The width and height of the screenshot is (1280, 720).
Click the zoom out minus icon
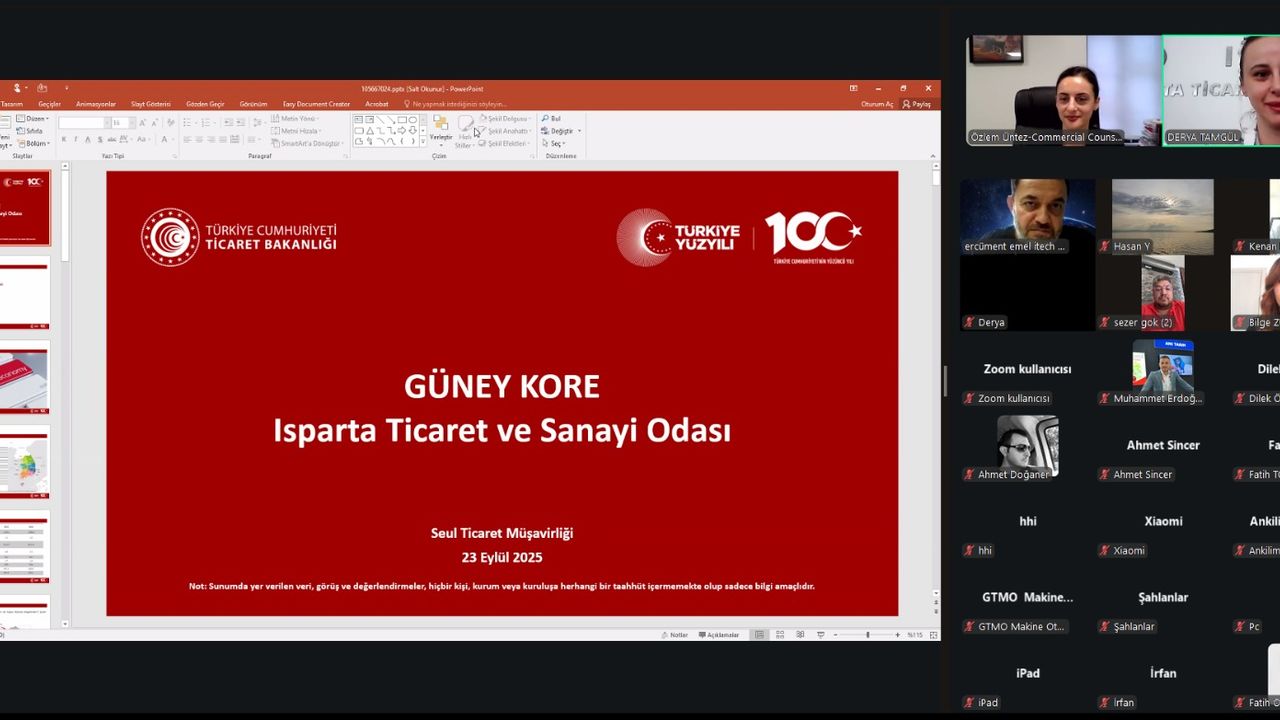point(836,635)
